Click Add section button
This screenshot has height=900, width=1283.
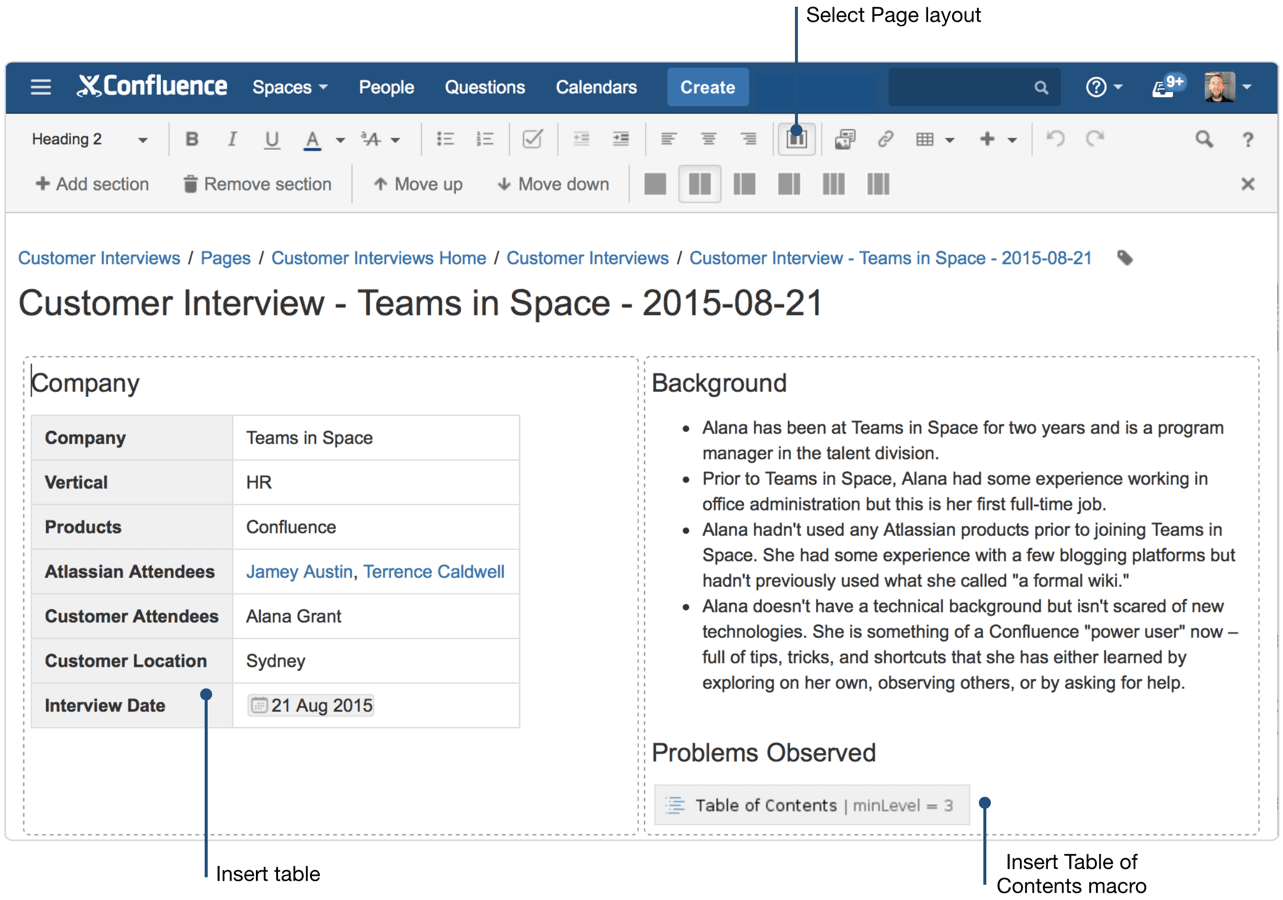[x=92, y=184]
